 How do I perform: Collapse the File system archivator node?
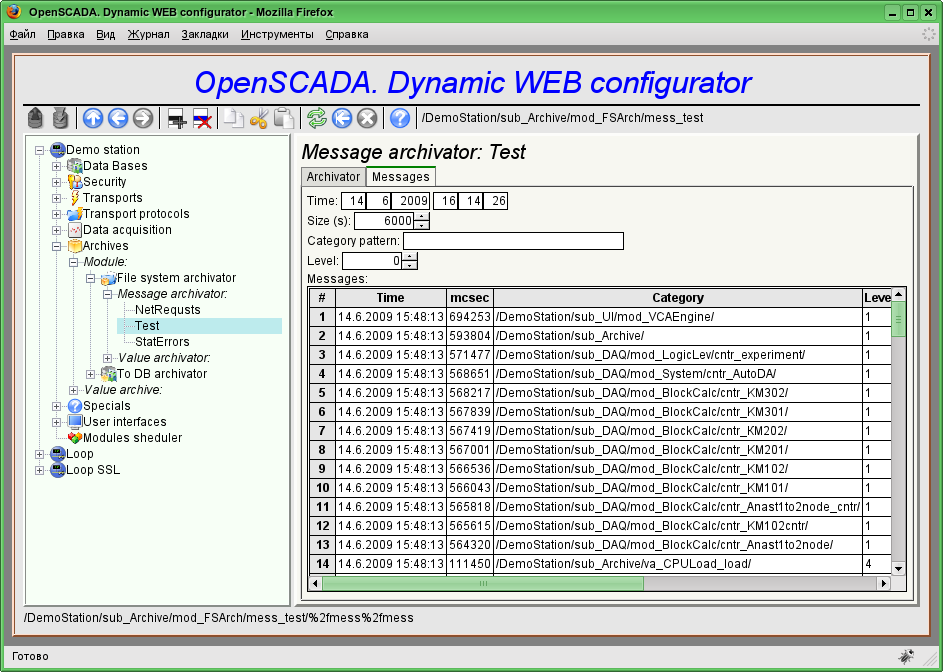point(90,278)
